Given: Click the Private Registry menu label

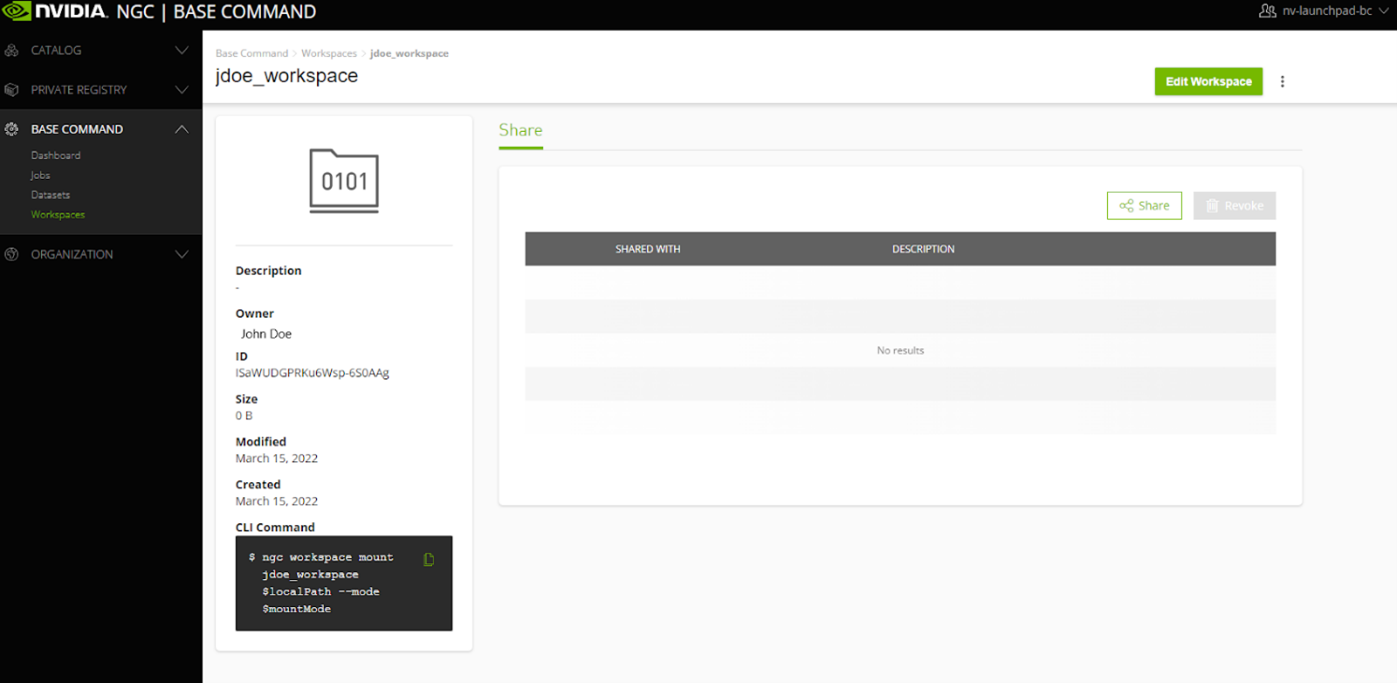Looking at the screenshot, I should [x=79, y=90].
